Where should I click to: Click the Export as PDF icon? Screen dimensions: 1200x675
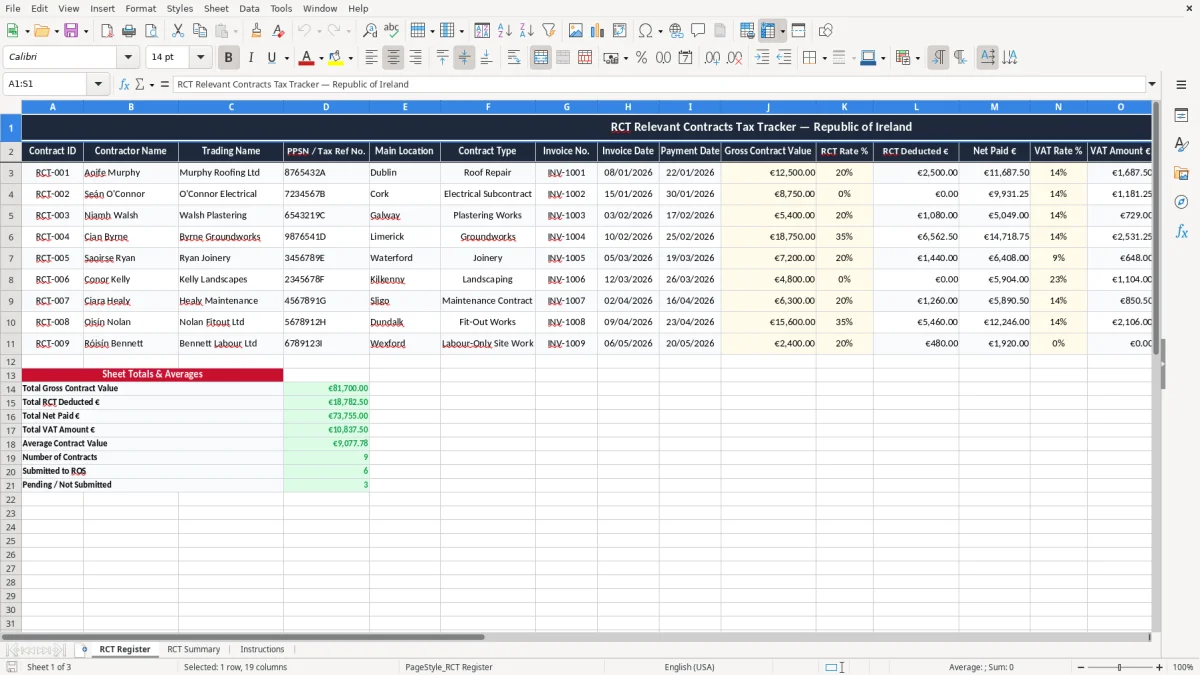coord(107,31)
